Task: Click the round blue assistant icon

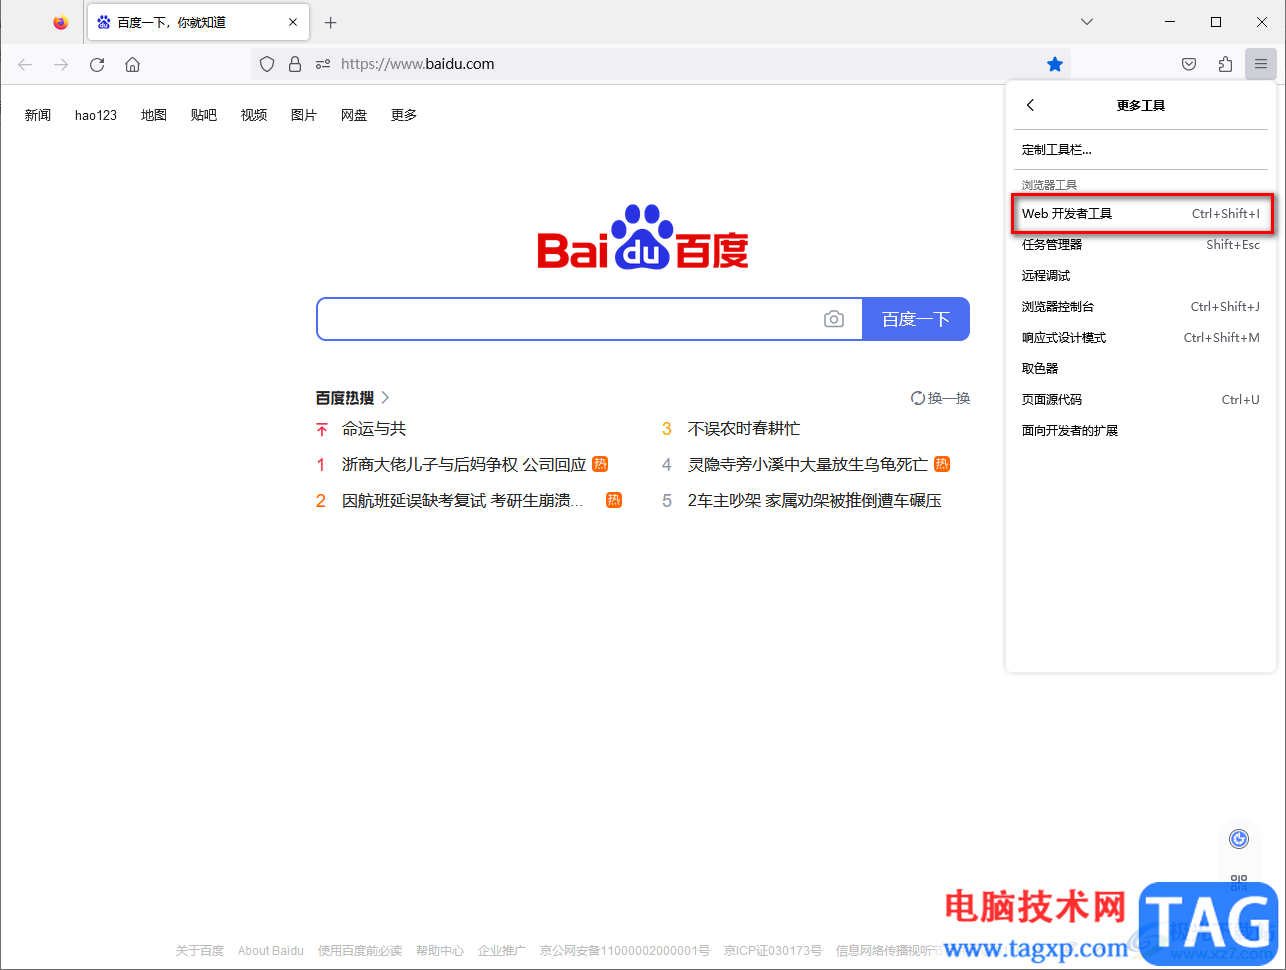Action: [1239, 839]
